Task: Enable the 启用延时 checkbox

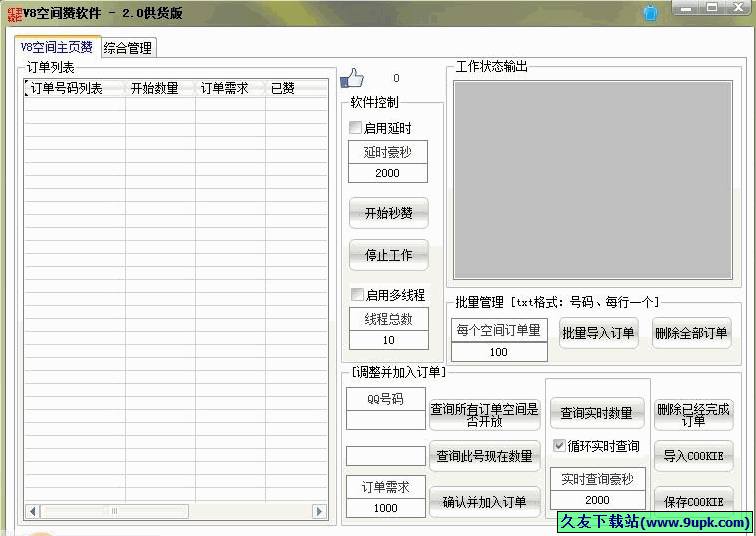Action: pos(355,128)
